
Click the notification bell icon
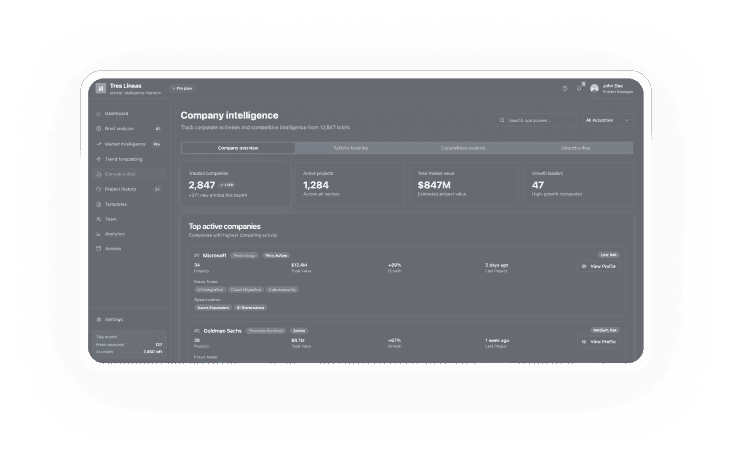(579, 88)
